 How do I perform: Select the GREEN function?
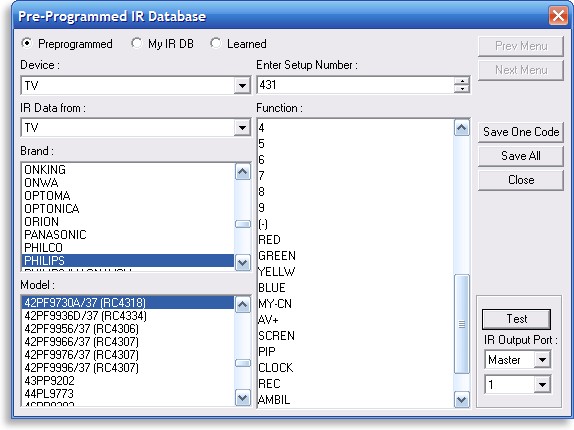[355, 256]
